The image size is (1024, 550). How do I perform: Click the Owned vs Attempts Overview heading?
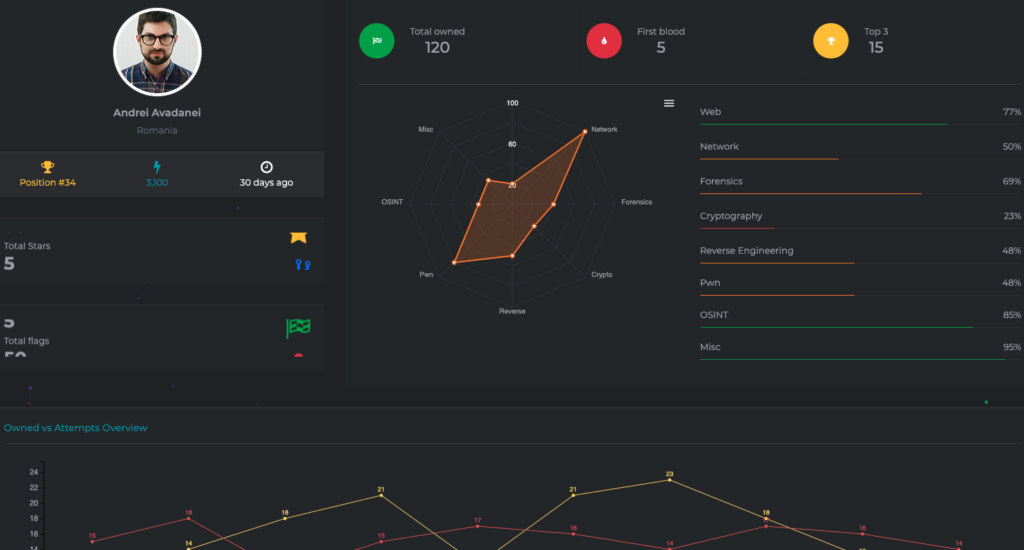point(76,428)
